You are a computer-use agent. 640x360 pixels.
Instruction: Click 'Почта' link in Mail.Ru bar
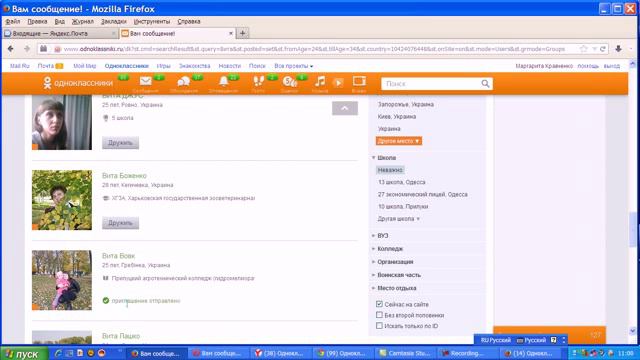tap(46, 66)
